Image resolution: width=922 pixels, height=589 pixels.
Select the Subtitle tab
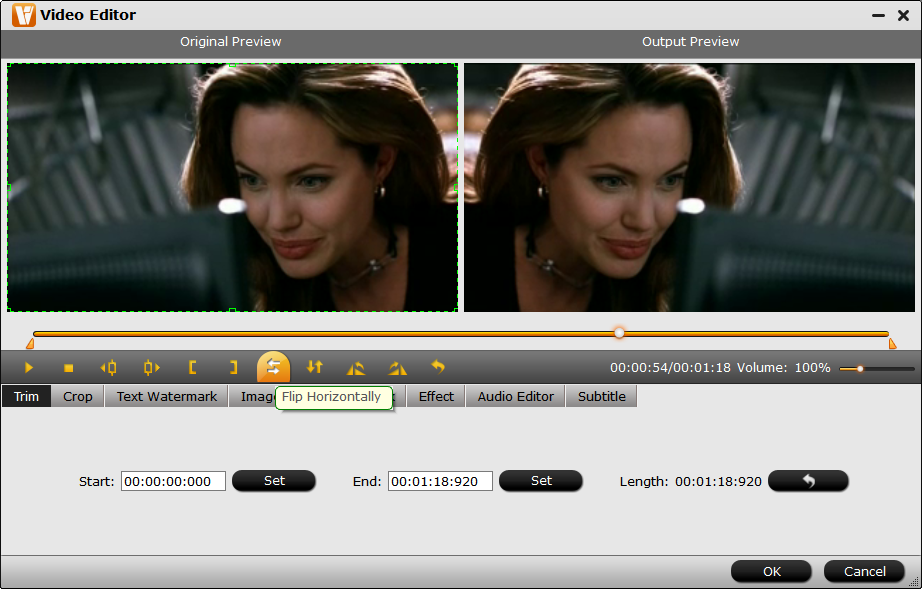coord(601,397)
